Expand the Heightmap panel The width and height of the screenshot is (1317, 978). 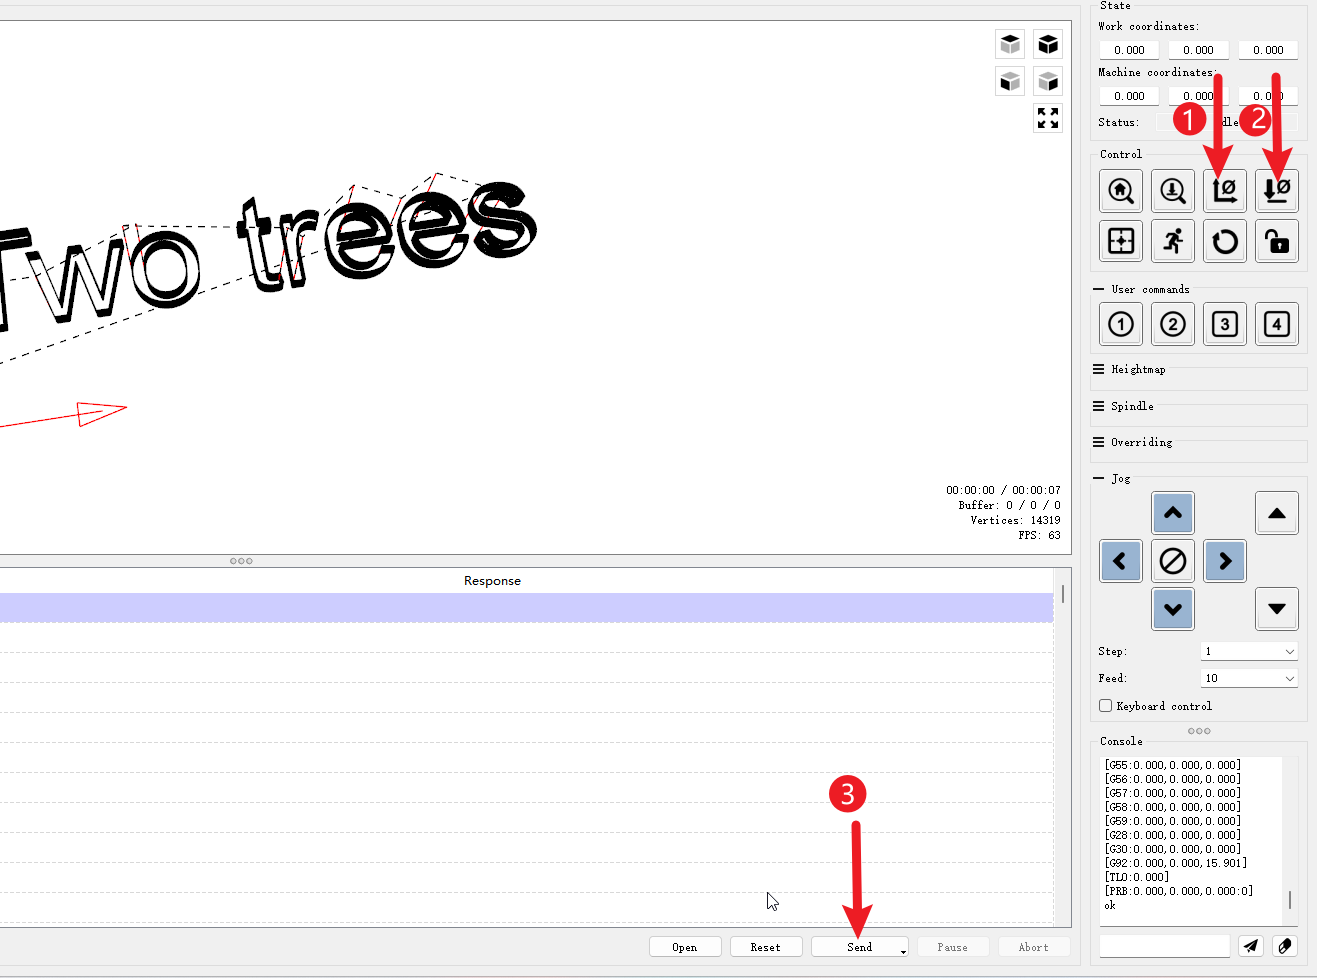pos(1140,369)
